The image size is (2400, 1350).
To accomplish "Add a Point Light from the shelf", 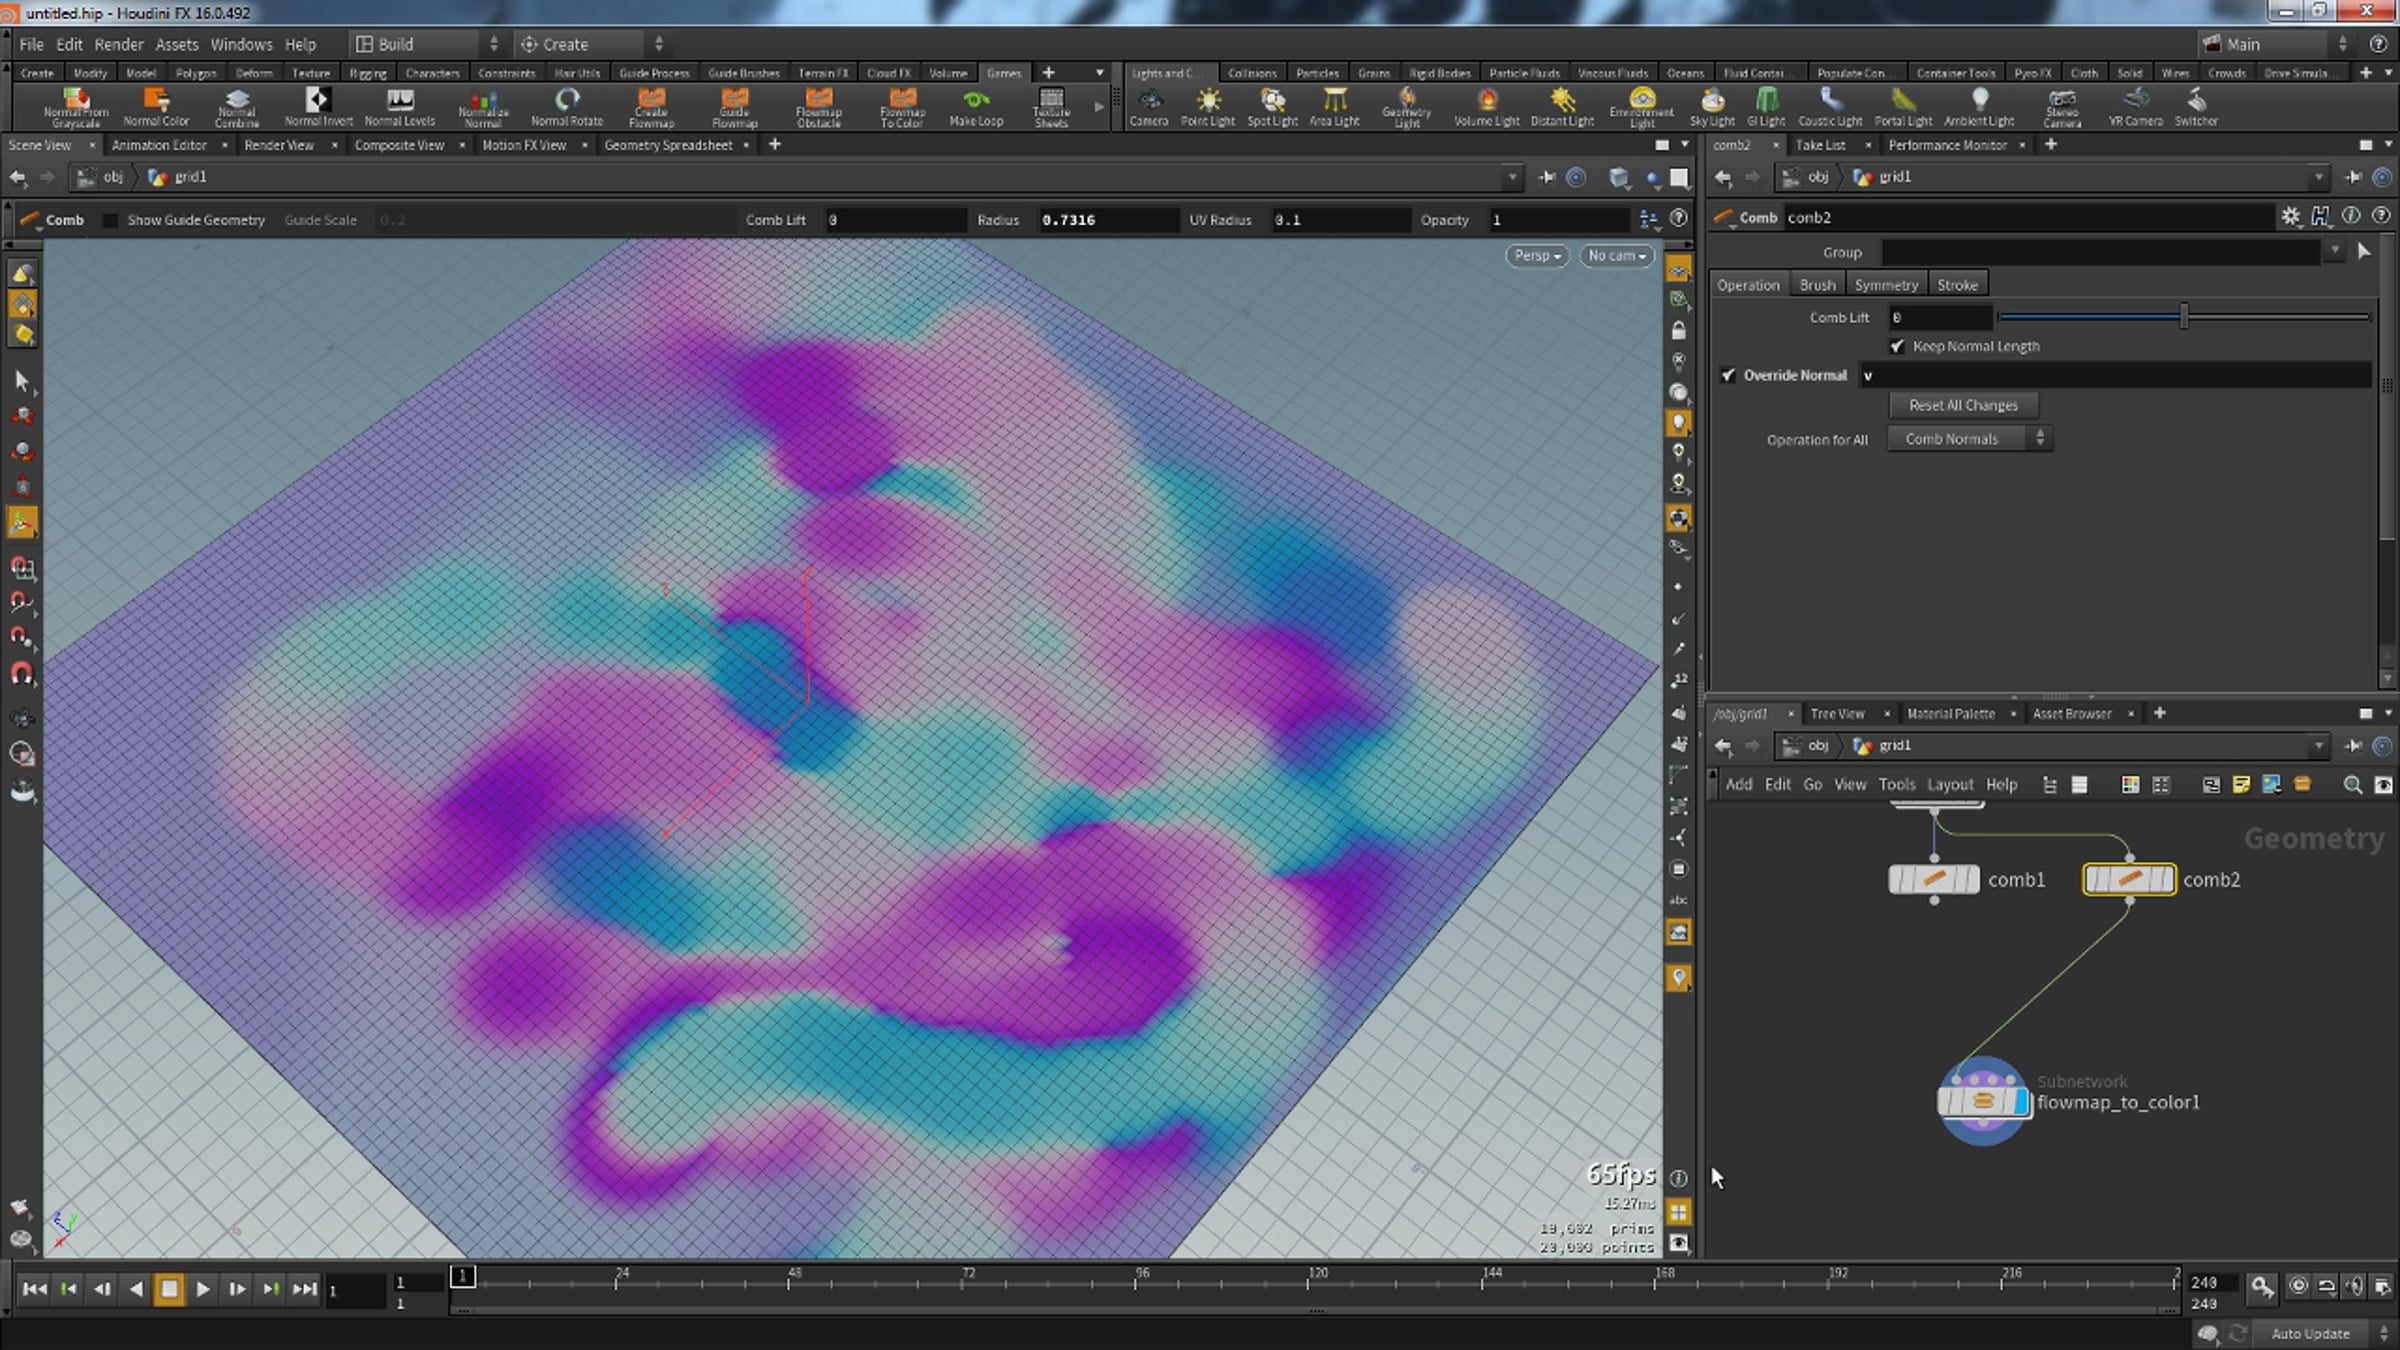I will click(x=1209, y=107).
